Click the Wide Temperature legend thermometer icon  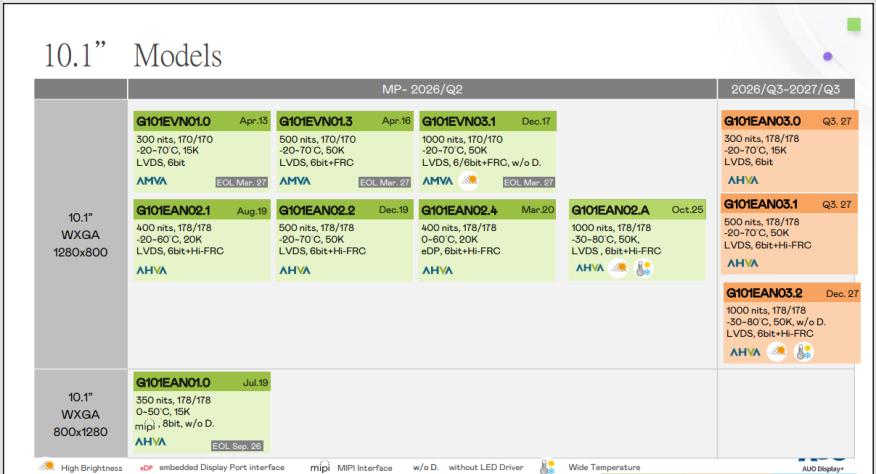(547, 467)
